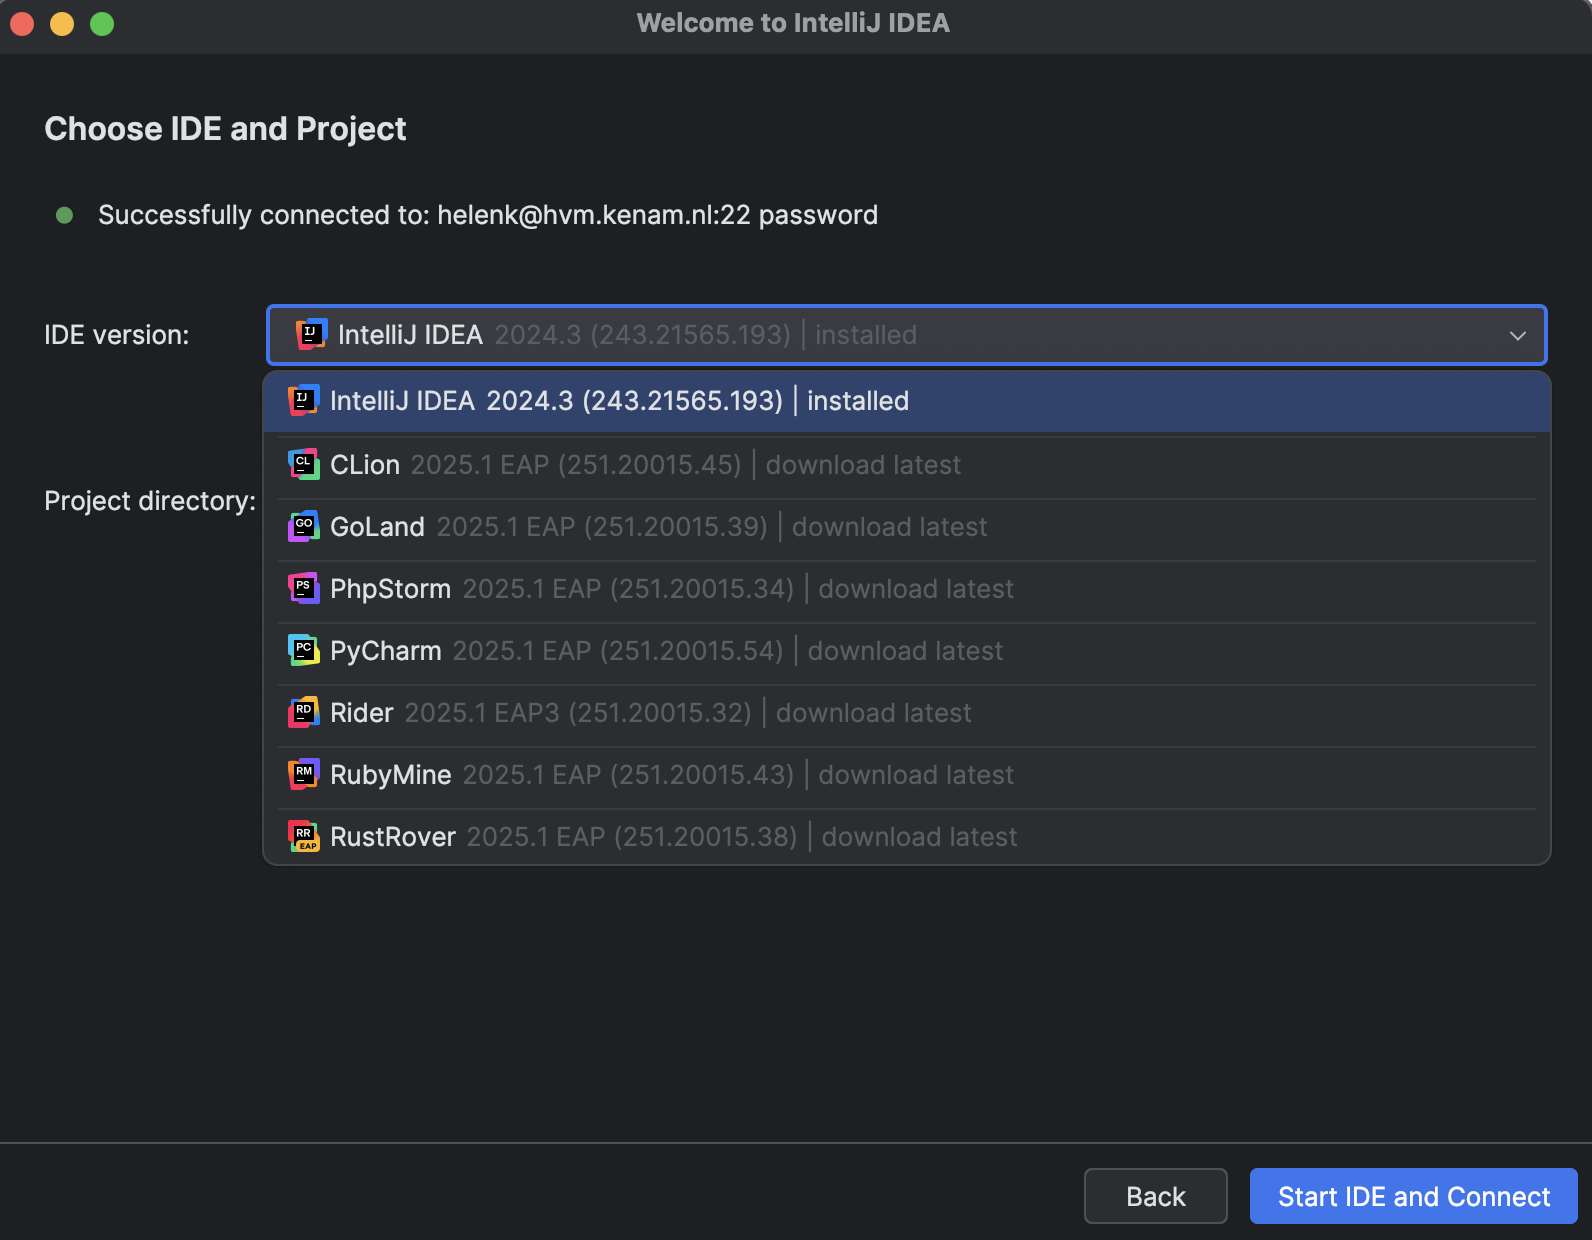
Task: Click the GoLand product icon
Action: 304,526
